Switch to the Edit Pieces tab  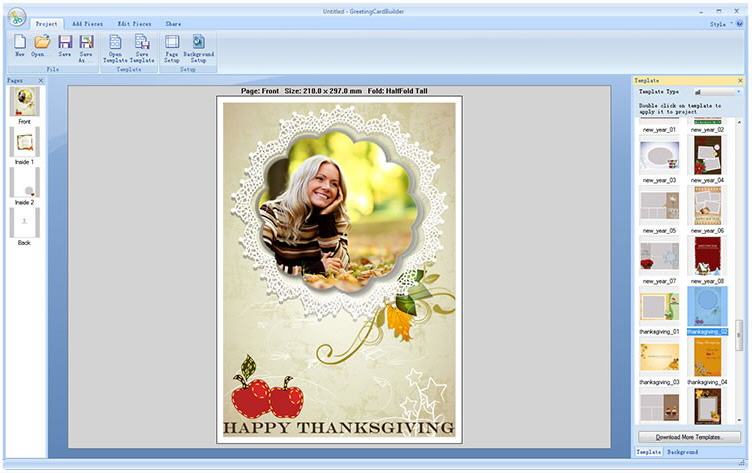[x=134, y=24]
